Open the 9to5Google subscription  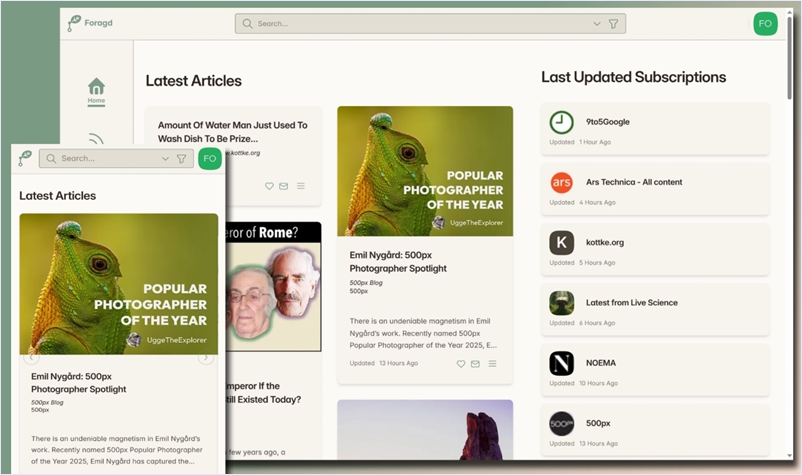coord(655,128)
